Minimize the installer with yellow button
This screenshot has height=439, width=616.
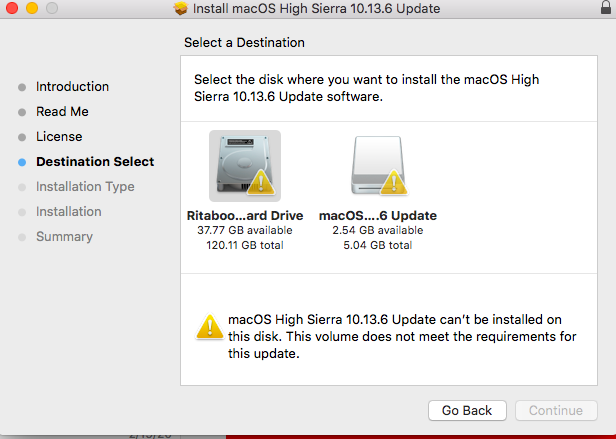(x=32, y=7)
